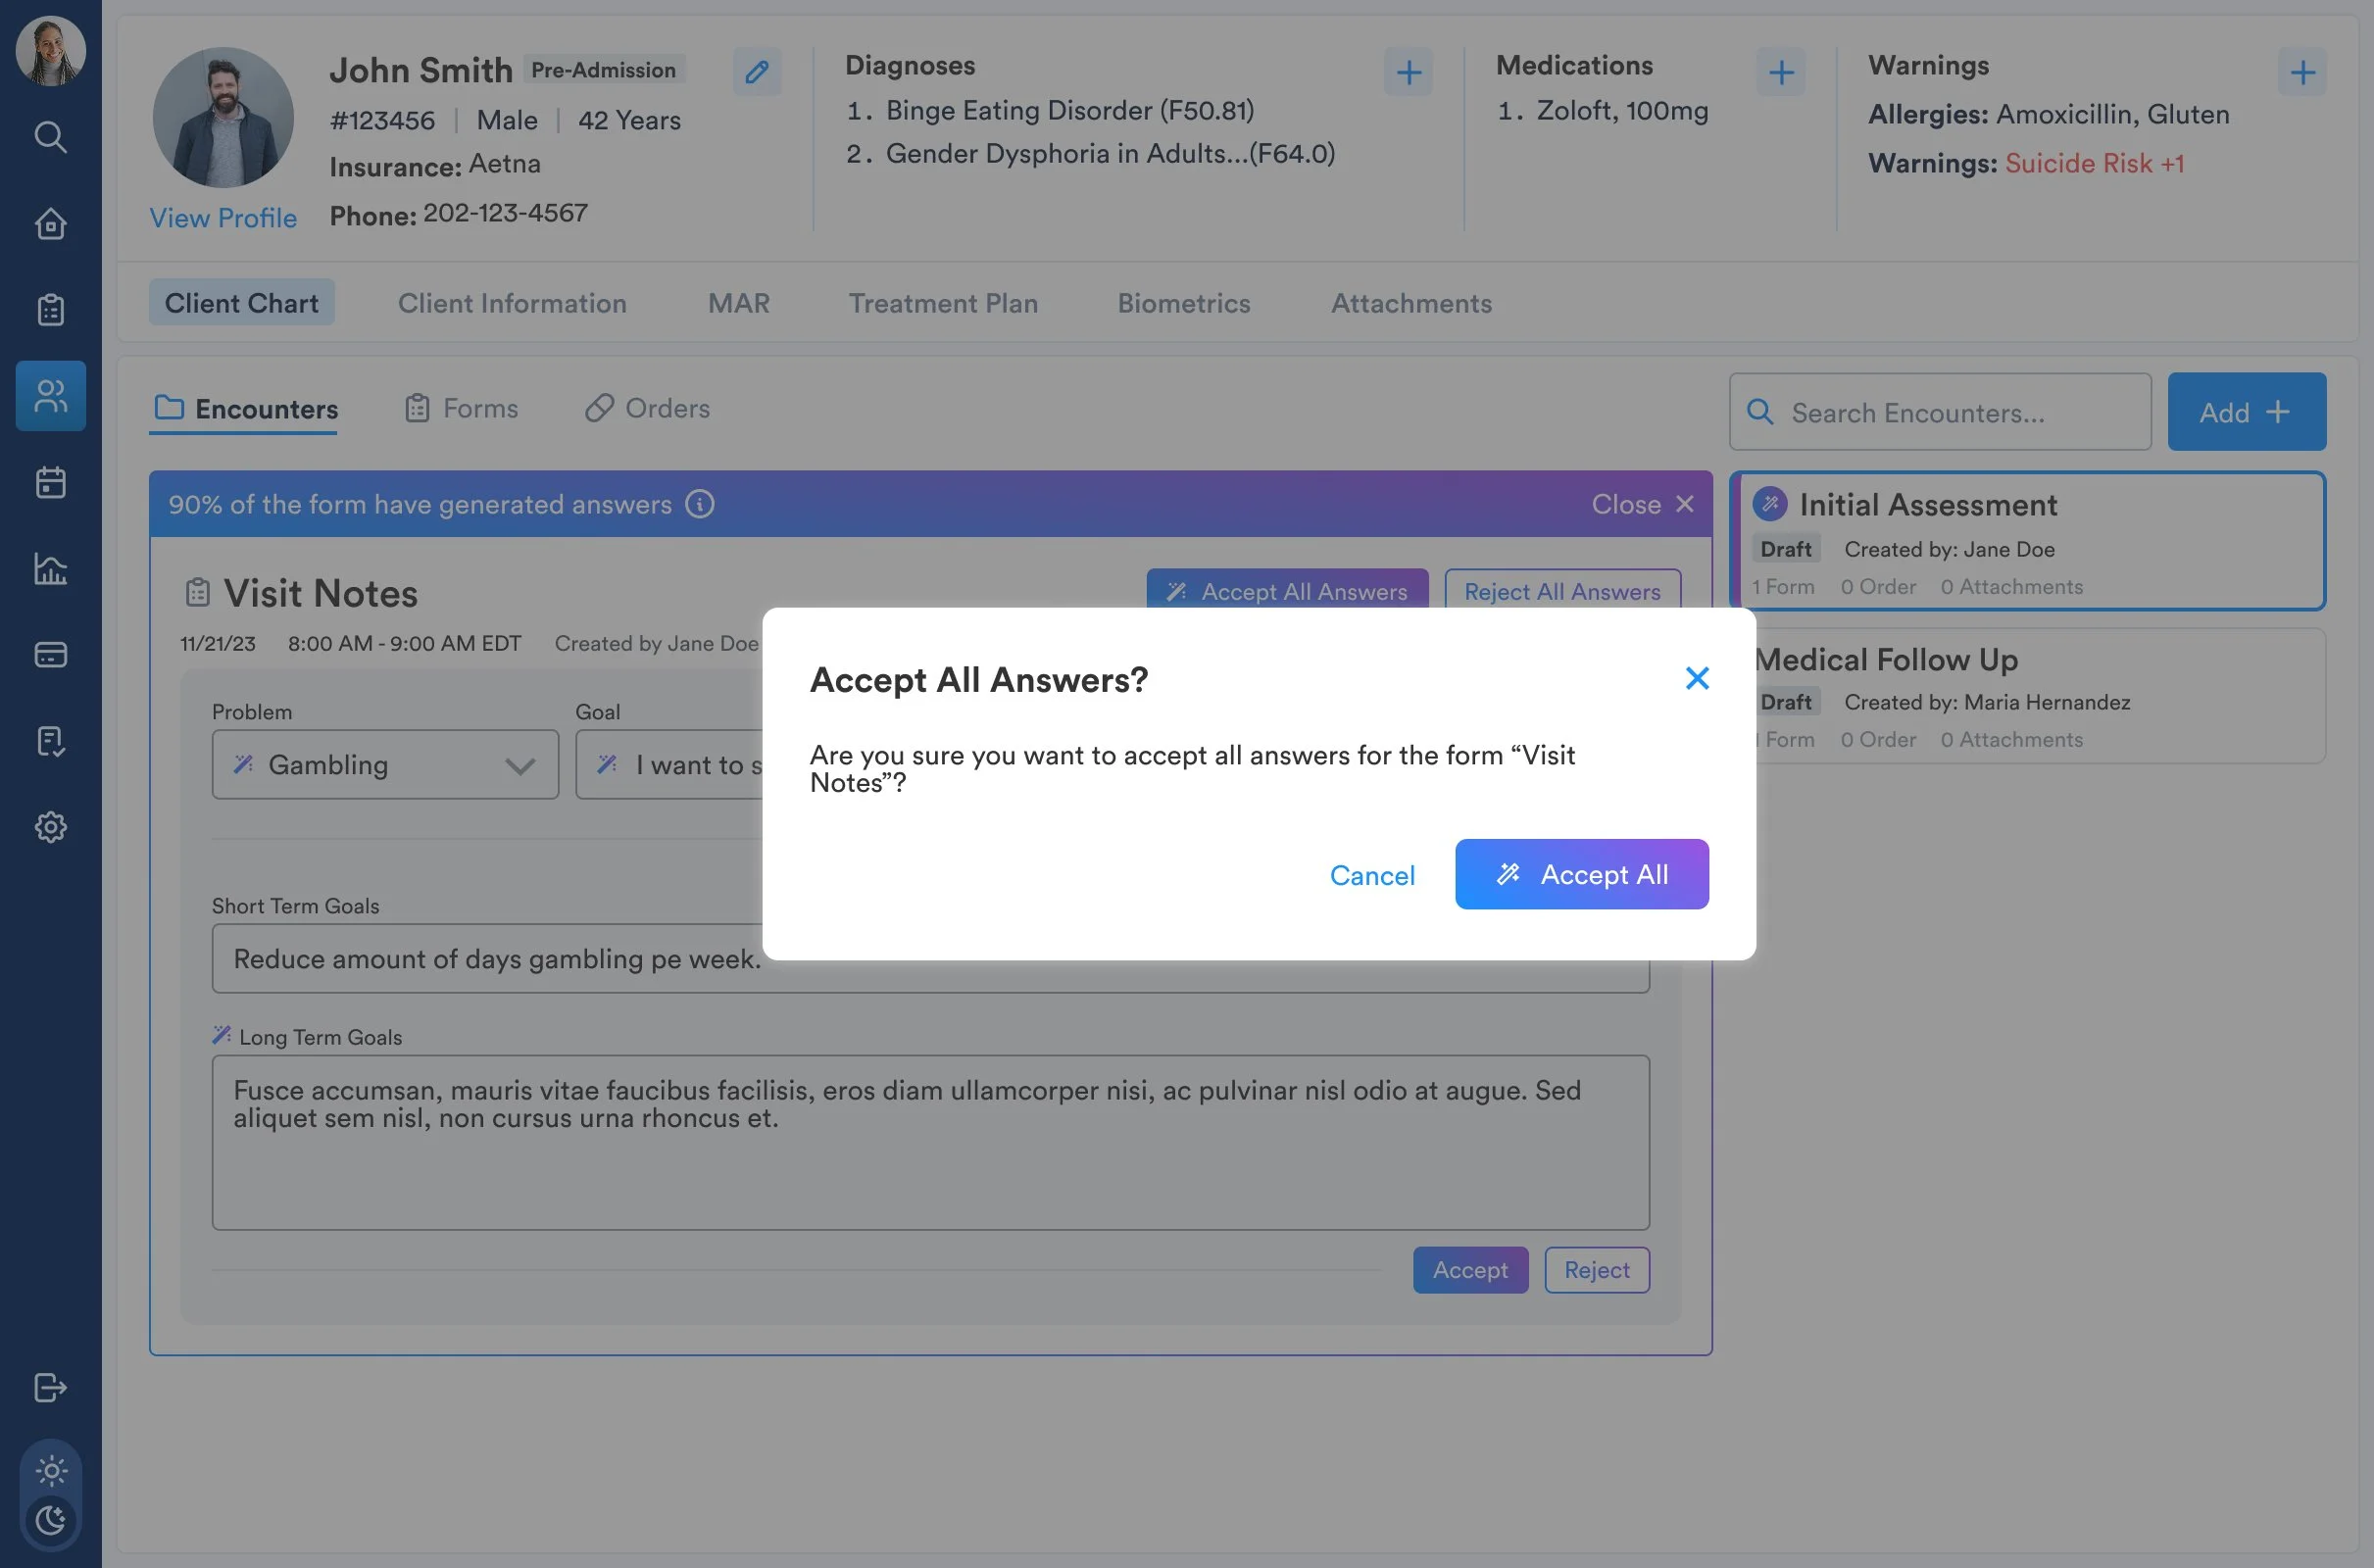The height and width of the screenshot is (1568, 2374).
Task: Open the analytics chart sidebar icon
Action: tap(50, 569)
